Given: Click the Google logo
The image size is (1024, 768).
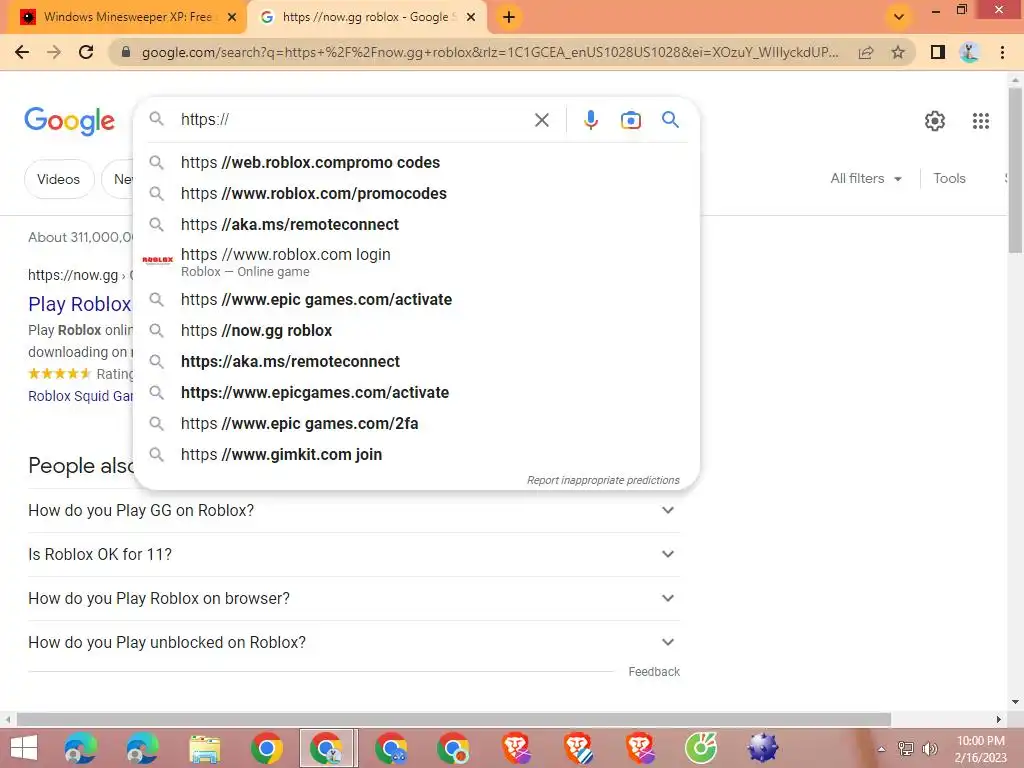Looking at the screenshot, I should pos(69,121).
